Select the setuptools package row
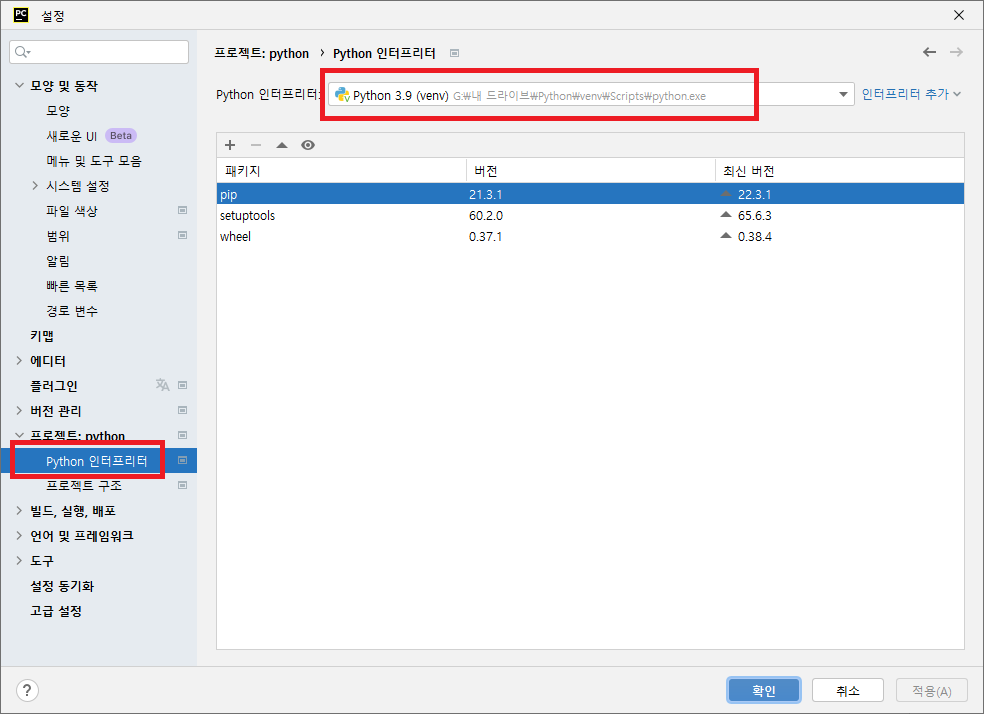 pos(591,215)
